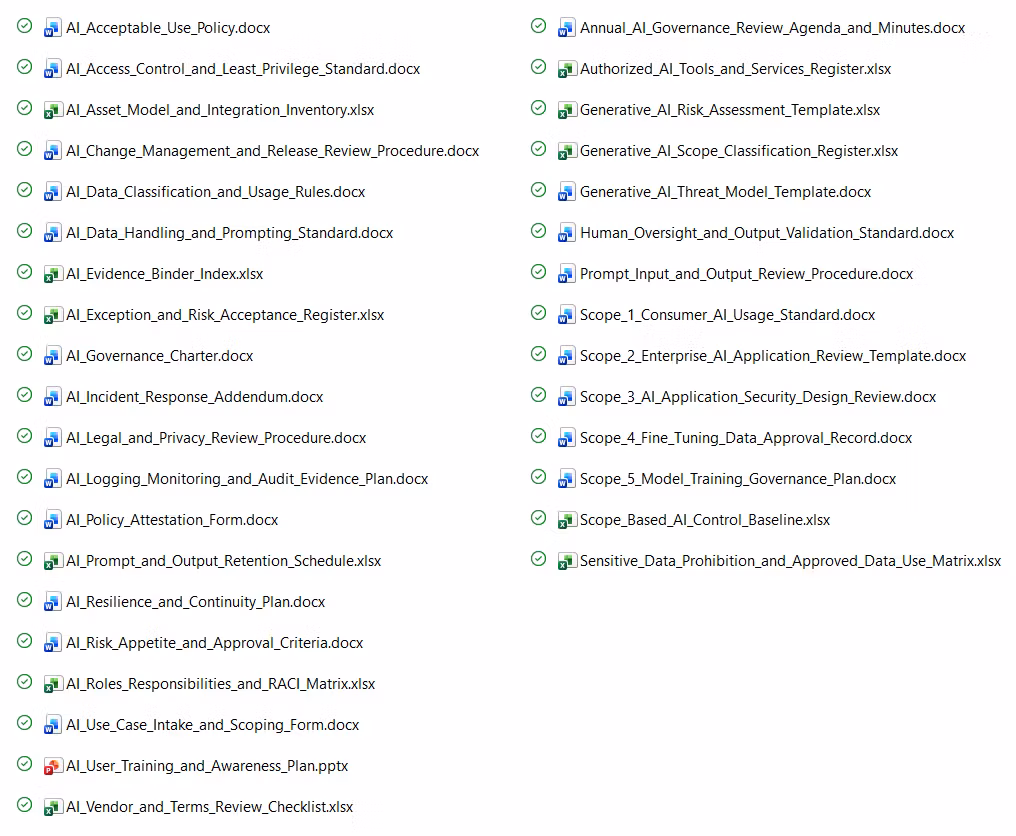Click the Word icon for AI_Governance_Charter.docx
Screen dimensions: 1016x836
pyautogui.click(x=52, y=356)
